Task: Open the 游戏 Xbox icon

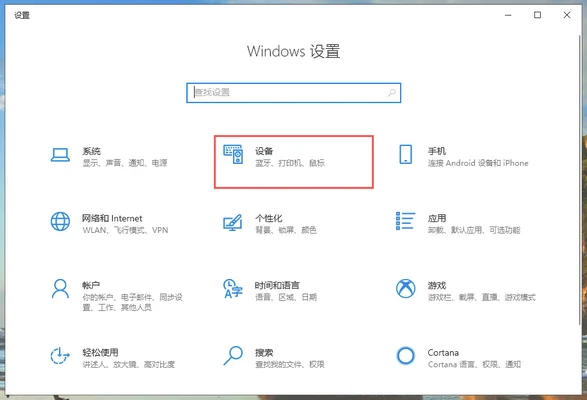Action: point(406,288)
